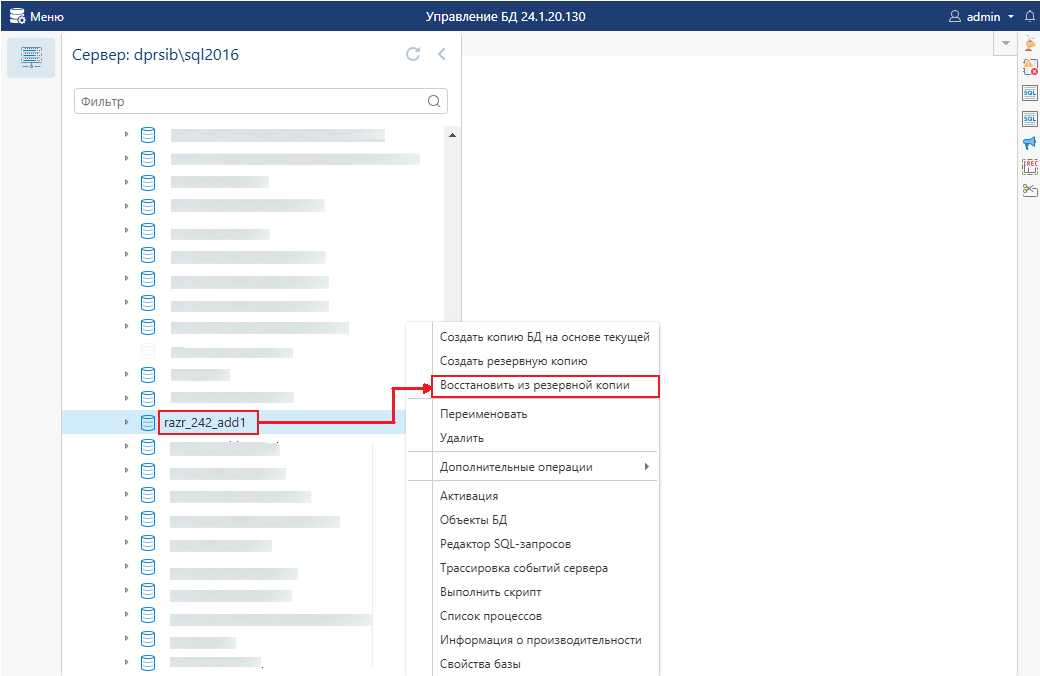Open the Меню database icon

pyautogui.click(x=17, y=16)
